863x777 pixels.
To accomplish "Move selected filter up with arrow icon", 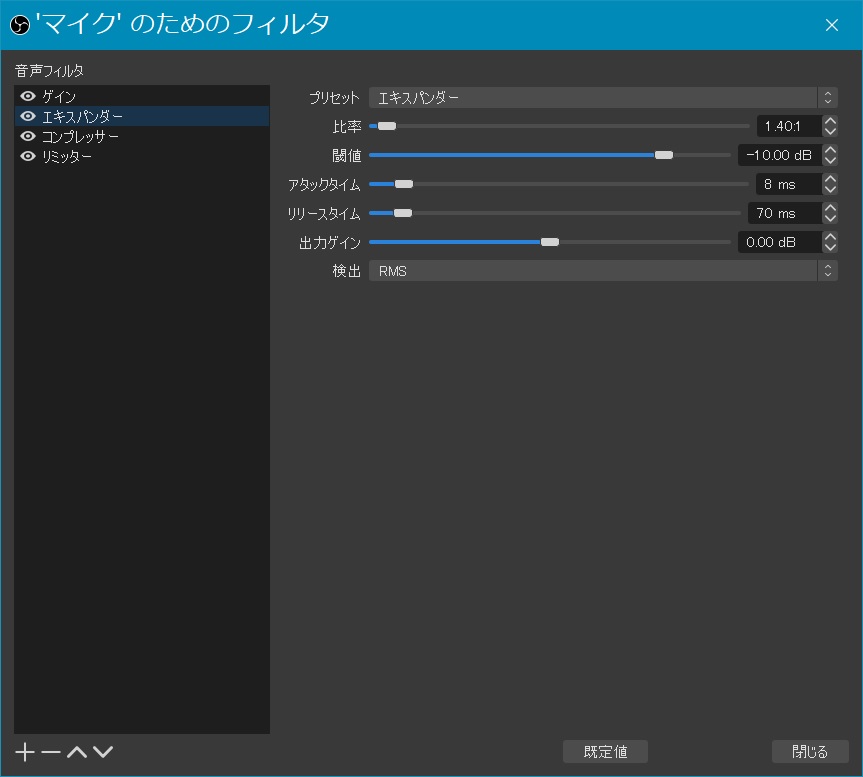I will pyautogui.click(x=77, y=752).
